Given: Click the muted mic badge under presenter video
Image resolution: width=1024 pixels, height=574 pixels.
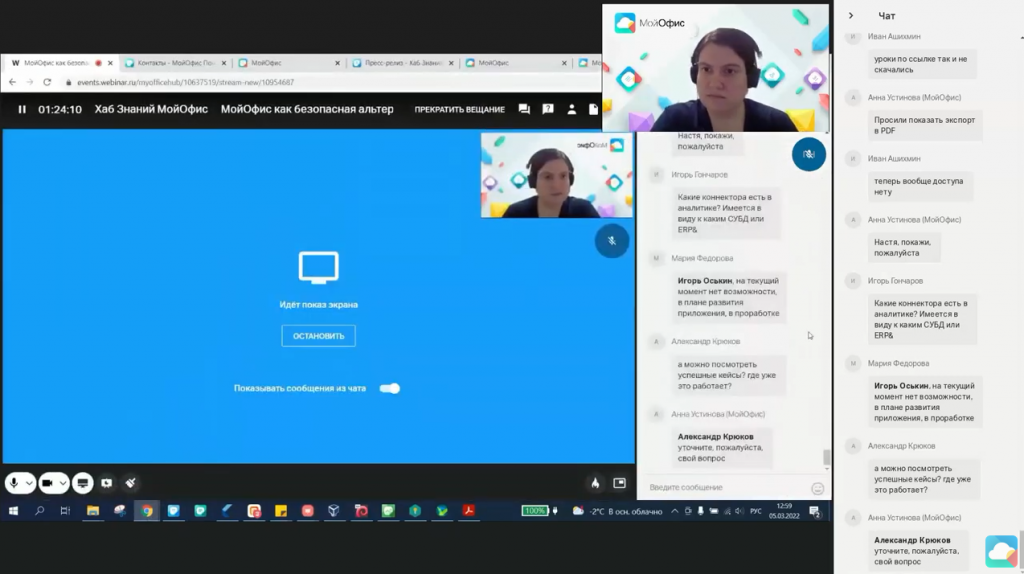Looking at the screenshot, I should [x=612, y=241].
